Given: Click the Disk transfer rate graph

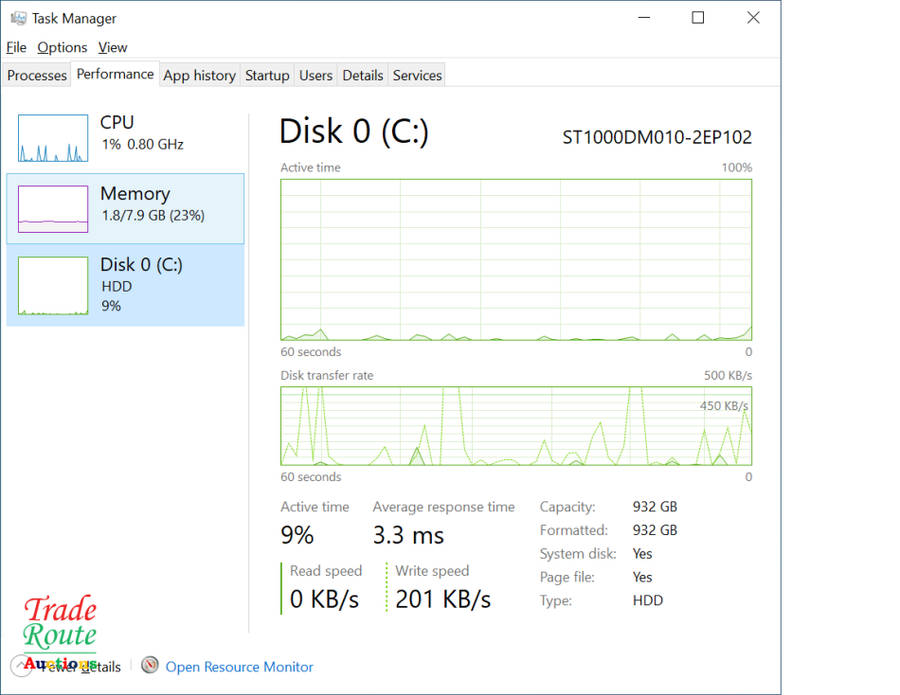Looking at the screenshot, I should 515,426.
